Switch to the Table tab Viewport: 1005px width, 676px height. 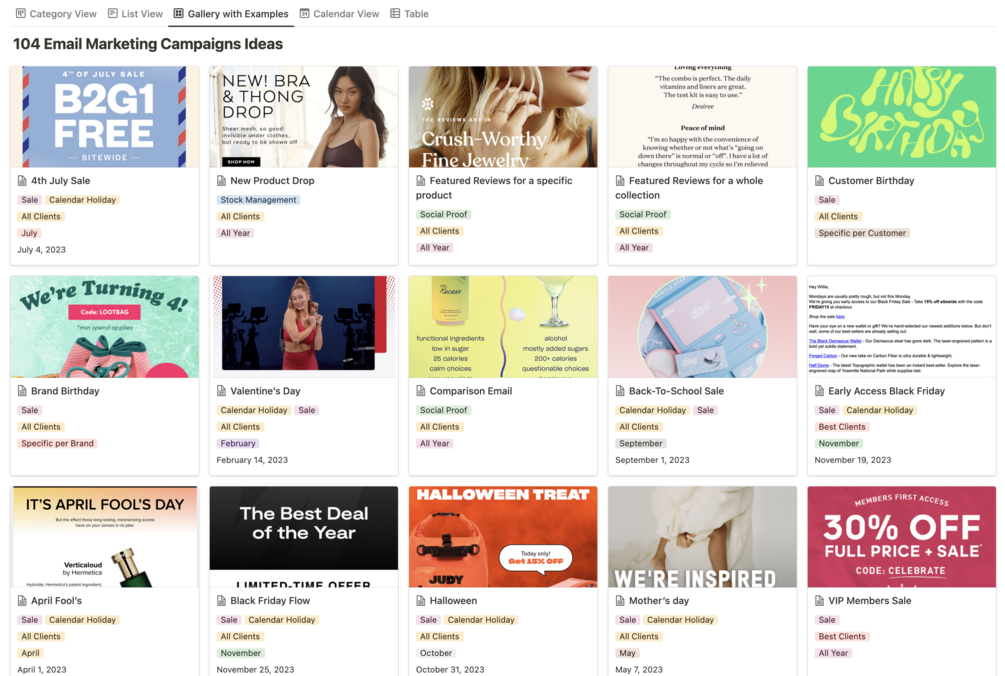tap(410, 13)
